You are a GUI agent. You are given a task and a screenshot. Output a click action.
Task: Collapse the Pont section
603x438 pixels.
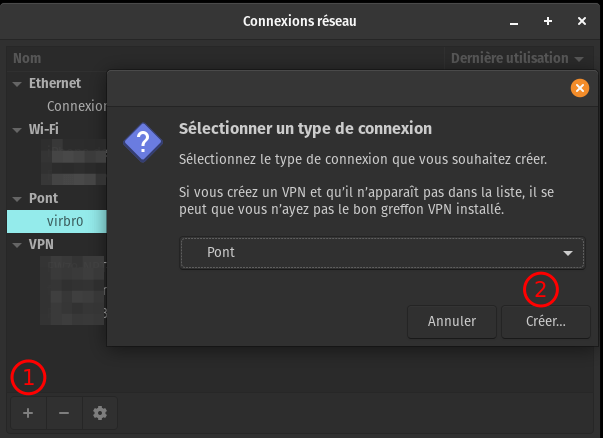point(17,199)
